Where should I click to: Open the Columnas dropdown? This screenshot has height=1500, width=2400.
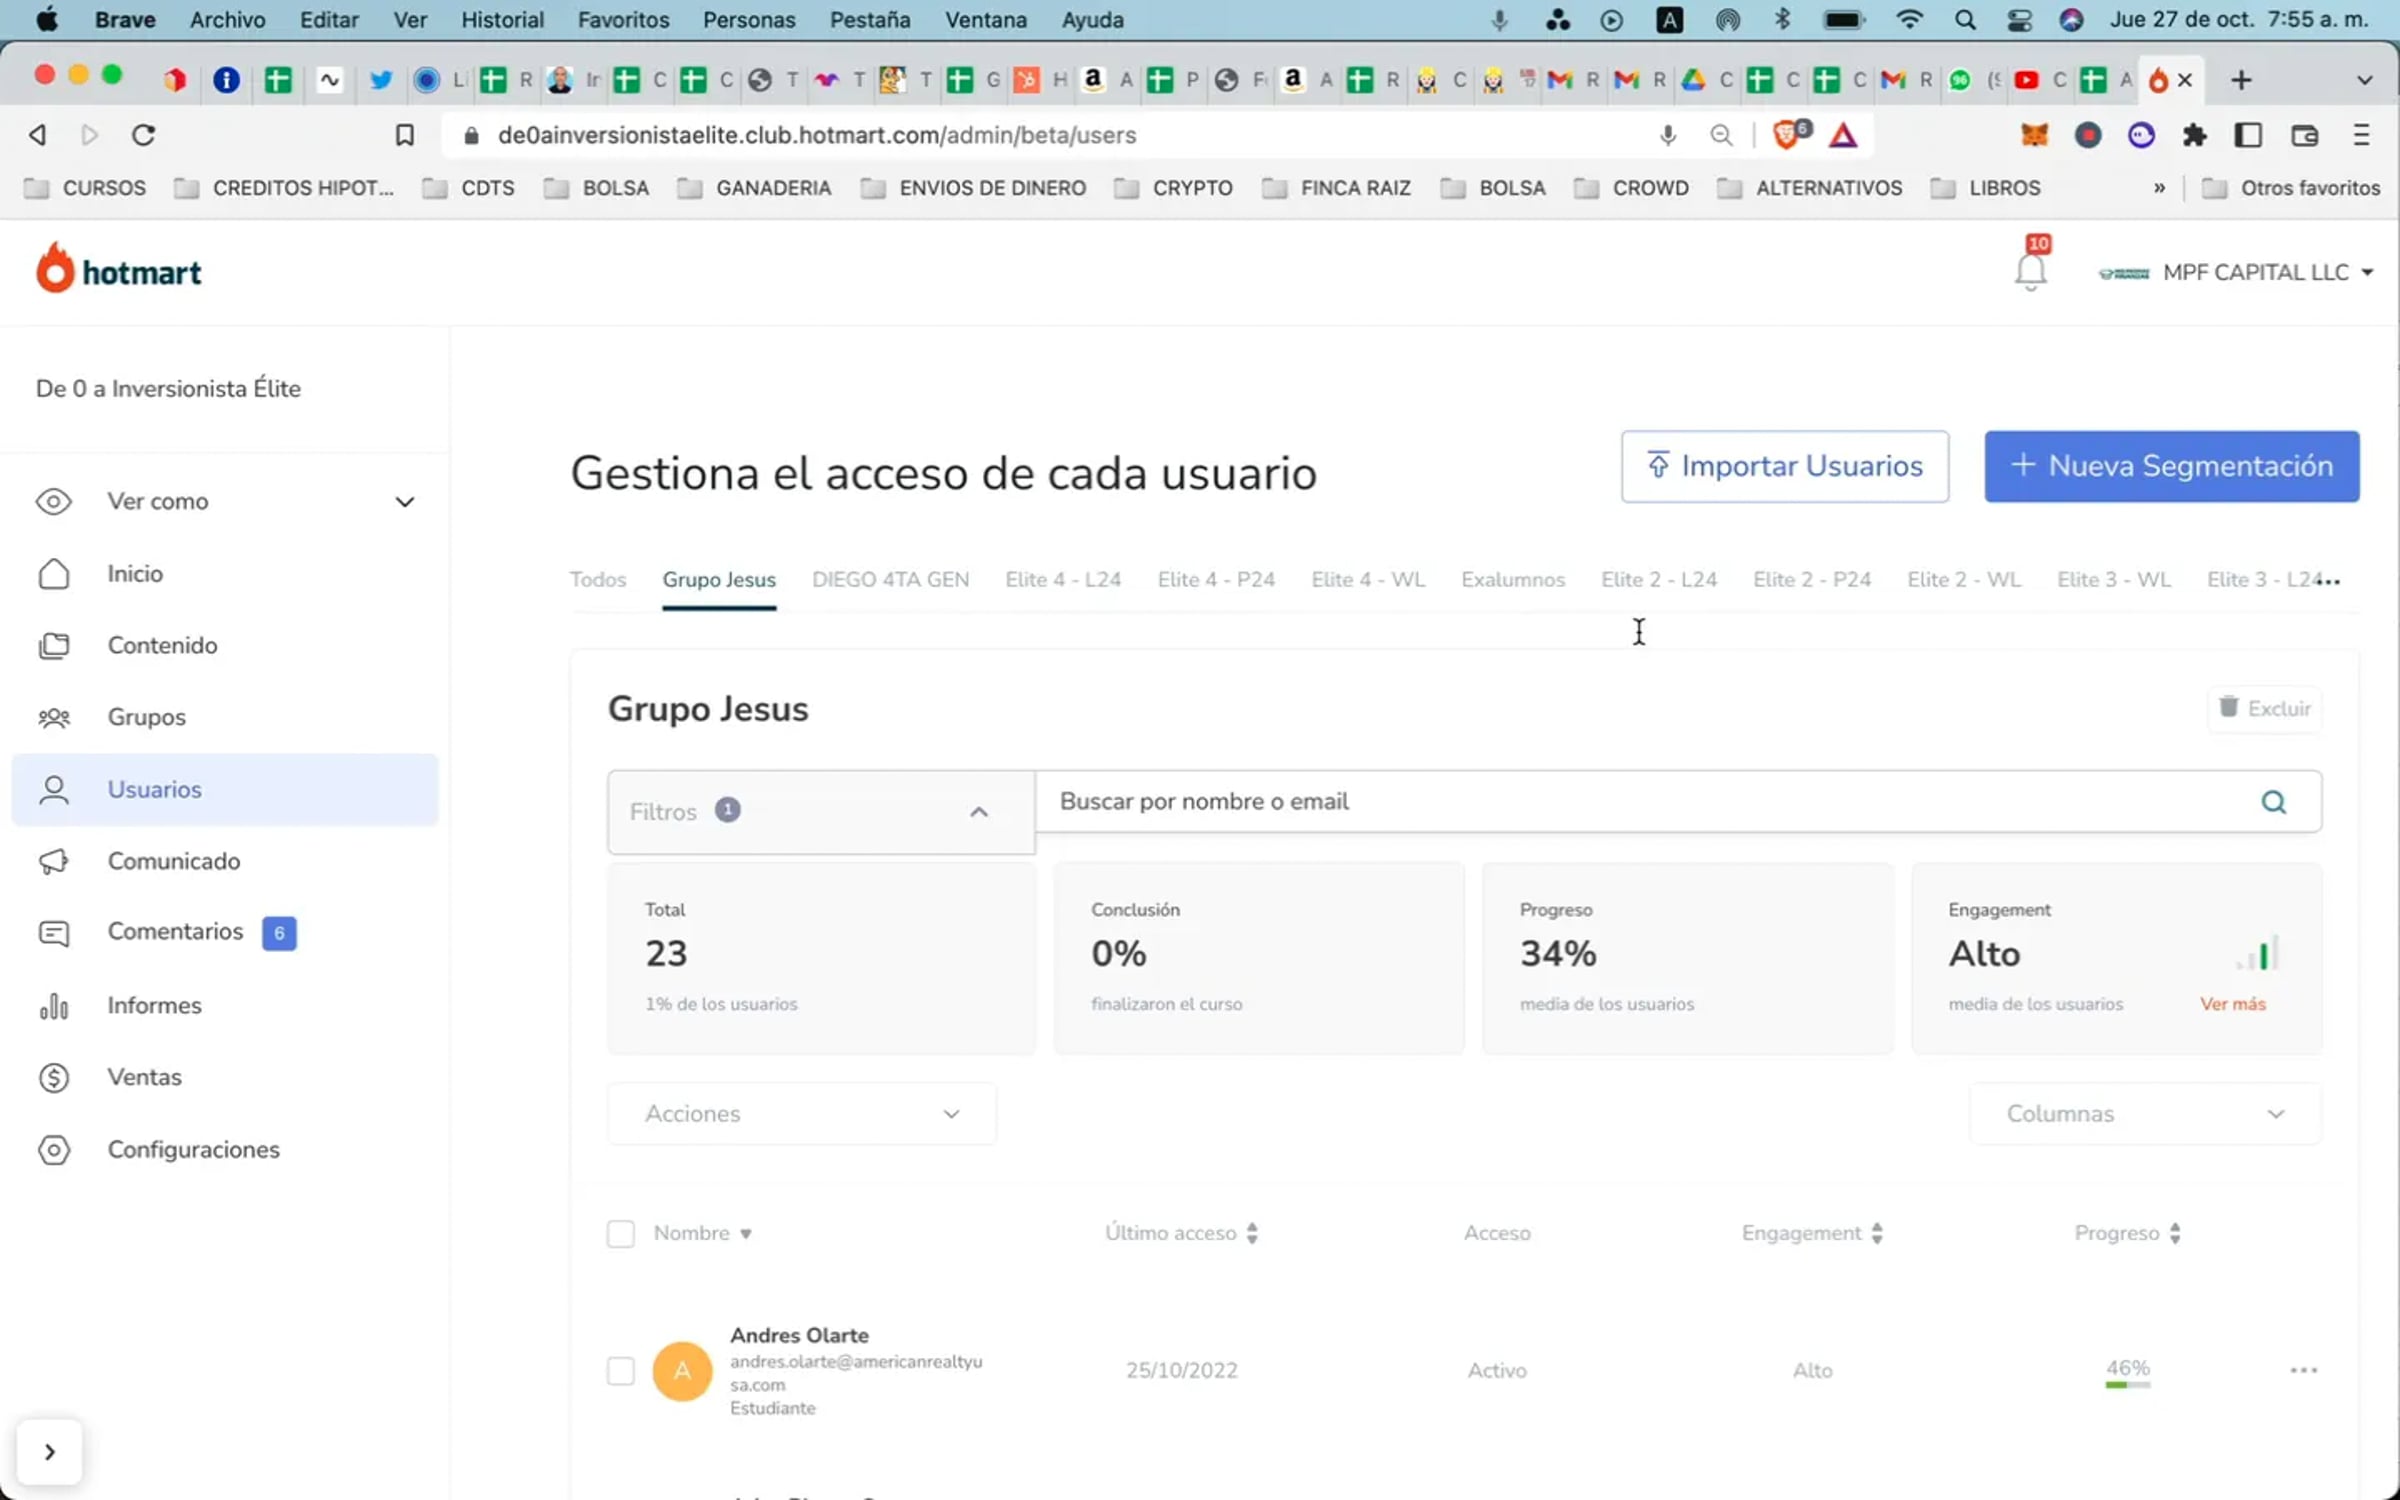point(2145,1113)
